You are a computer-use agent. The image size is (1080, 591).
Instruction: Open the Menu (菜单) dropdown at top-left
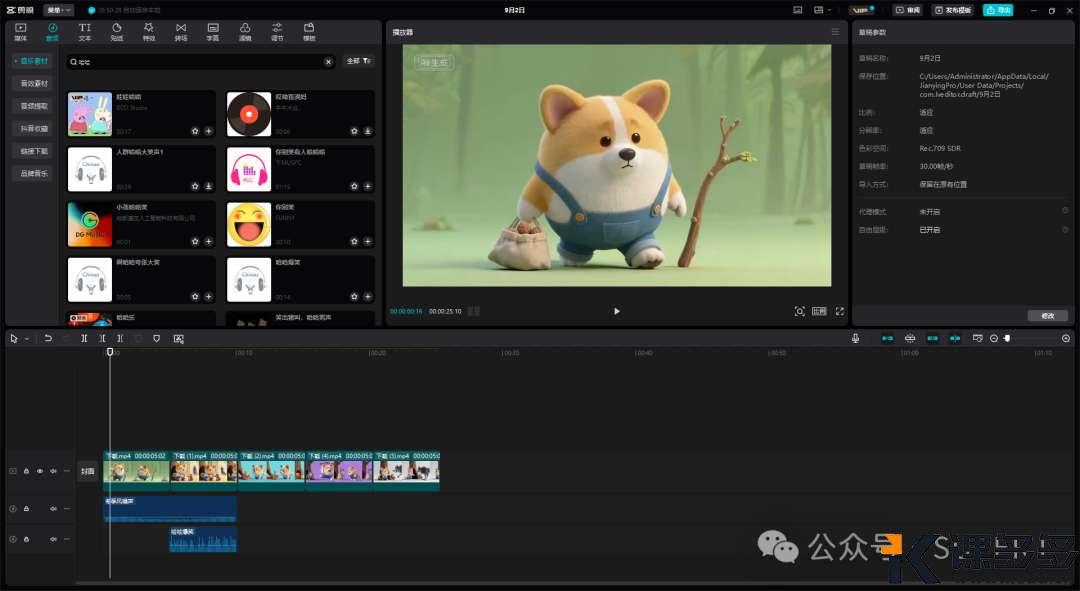(x=58, y=10)
